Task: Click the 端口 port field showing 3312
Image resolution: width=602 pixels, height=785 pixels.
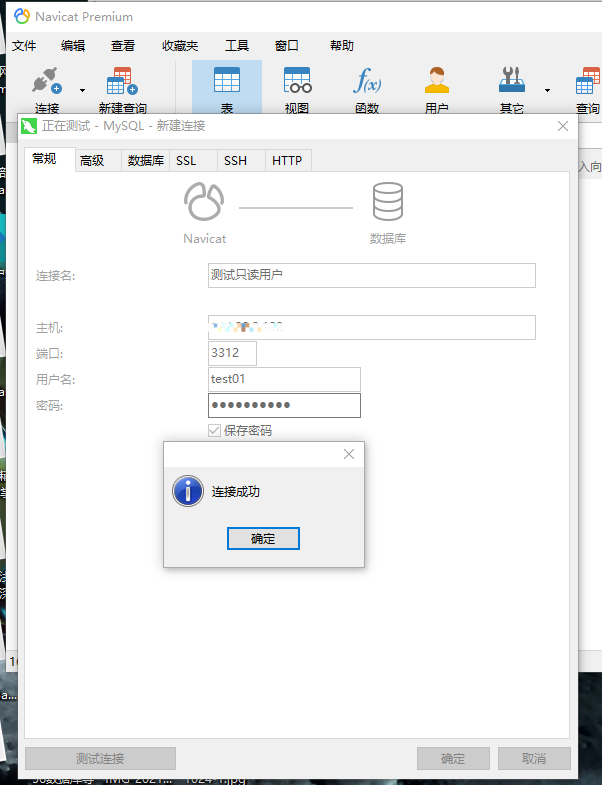Action: pos(232,353)
